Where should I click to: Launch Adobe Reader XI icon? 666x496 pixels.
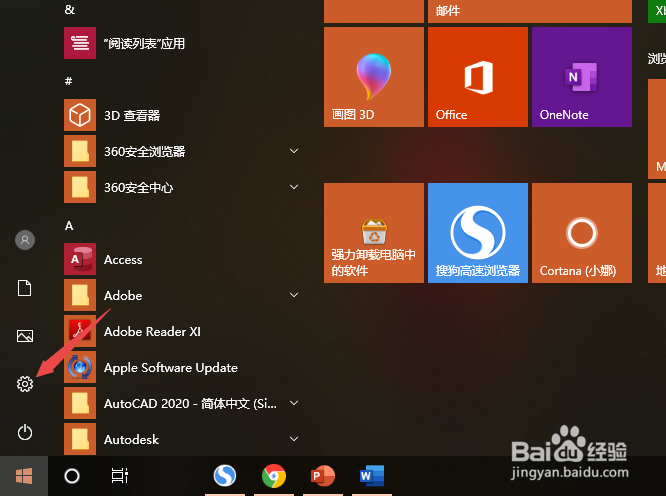point(80,331)
